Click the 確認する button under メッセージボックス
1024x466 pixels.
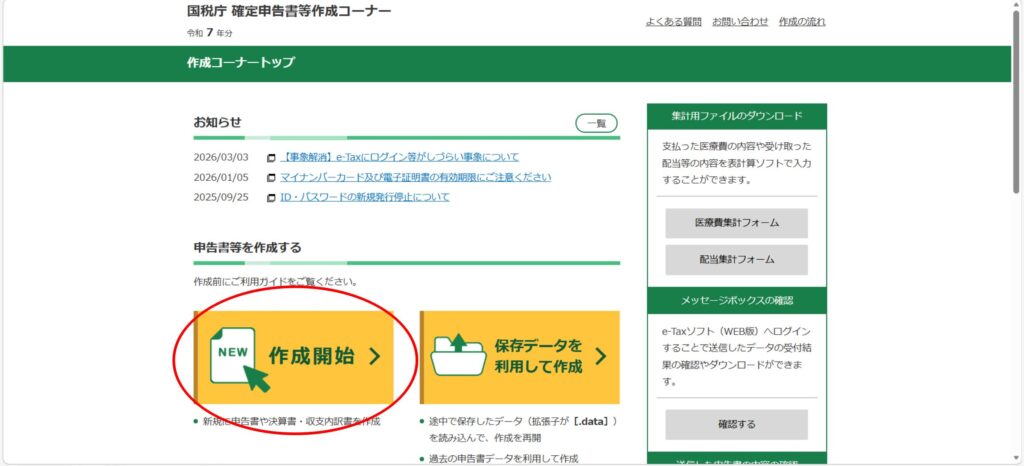pyautogui.click(x=737, y=424)
